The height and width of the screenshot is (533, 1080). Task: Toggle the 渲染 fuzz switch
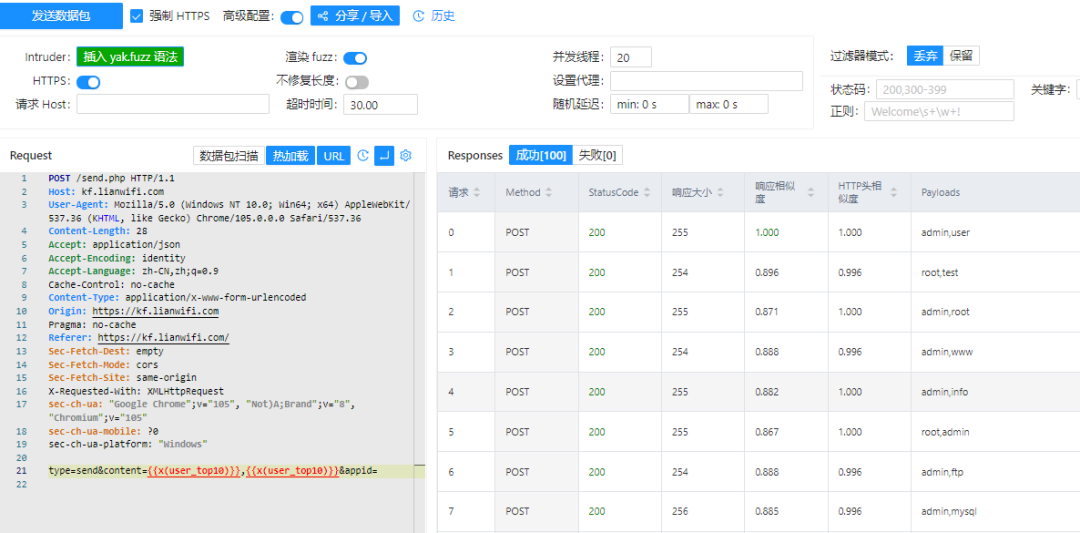pos(355,58)
